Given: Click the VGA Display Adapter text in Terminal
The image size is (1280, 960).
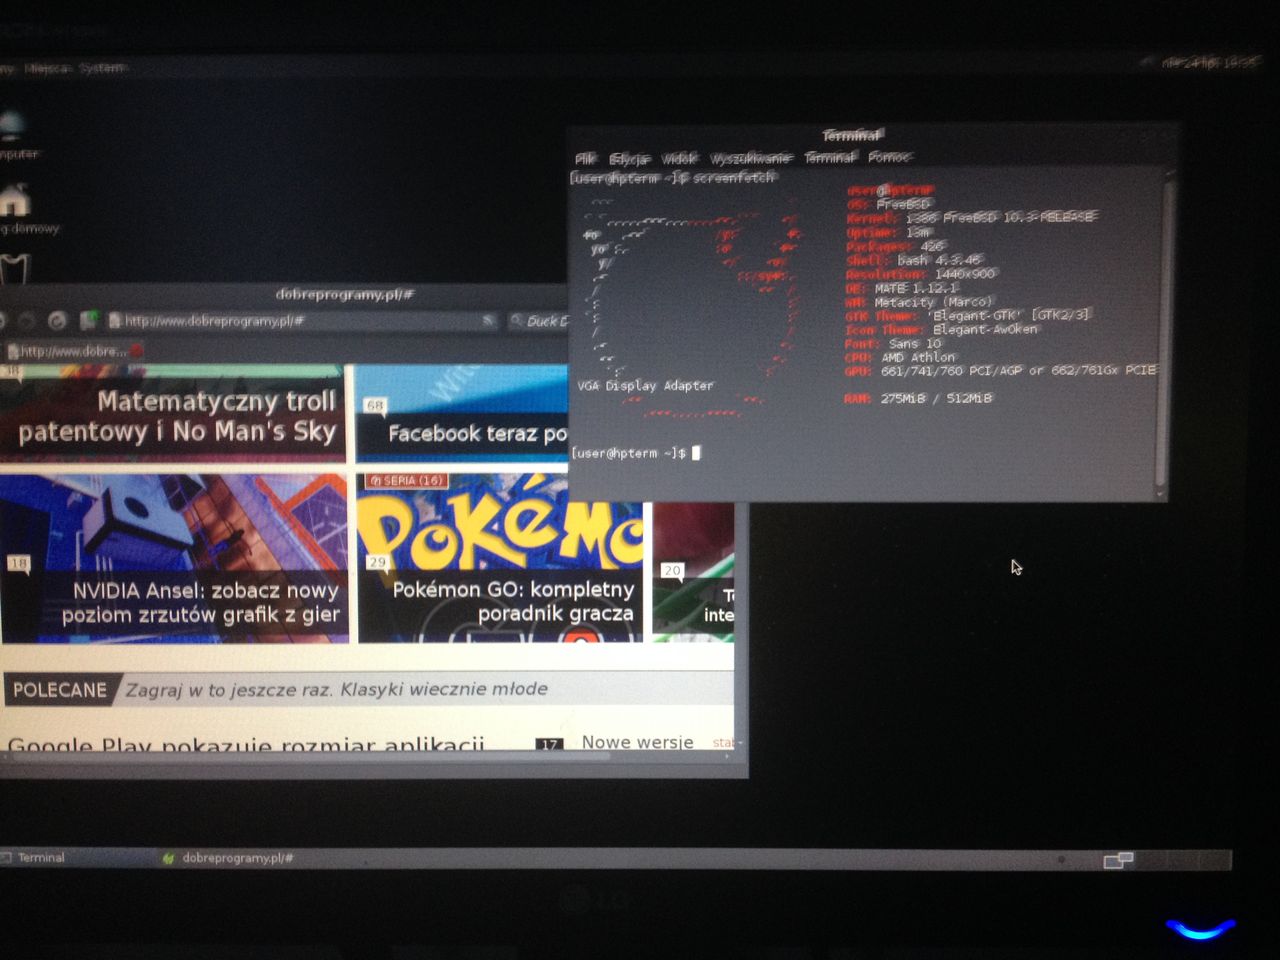Looking at the screenshot, I should 645,385.
